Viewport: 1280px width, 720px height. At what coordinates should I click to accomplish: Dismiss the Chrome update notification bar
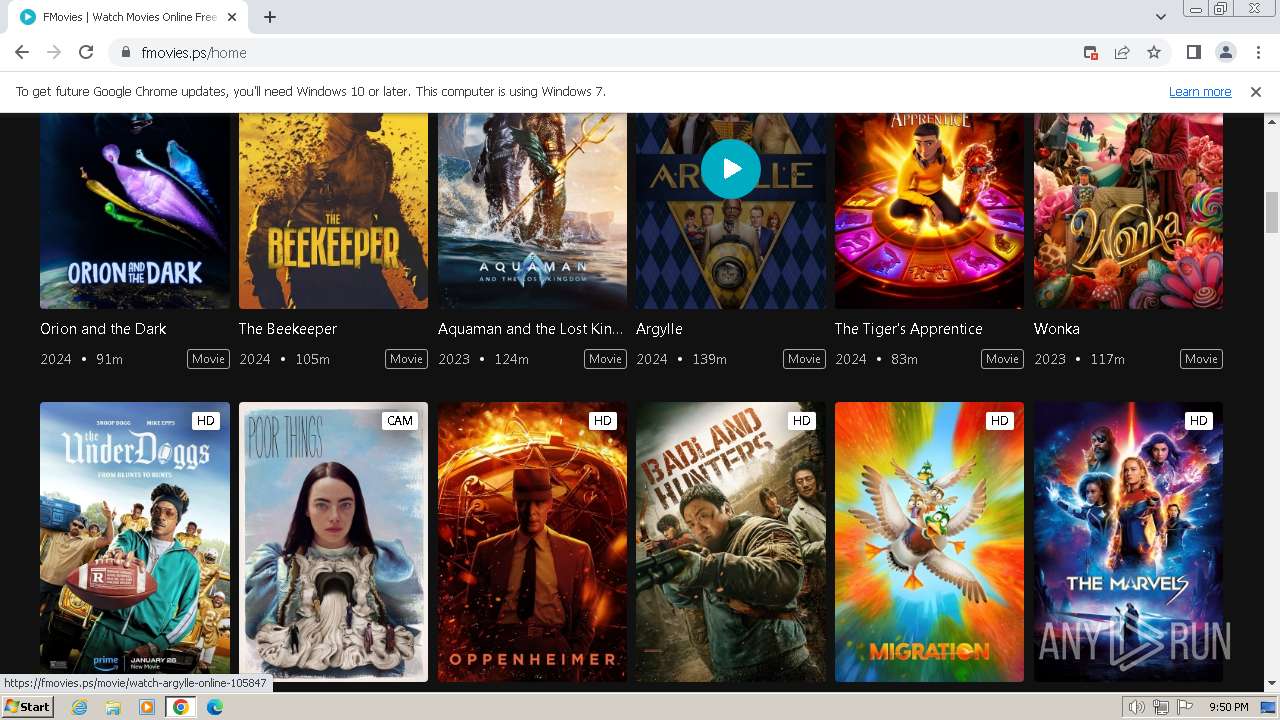click(x=1256, y=92)
